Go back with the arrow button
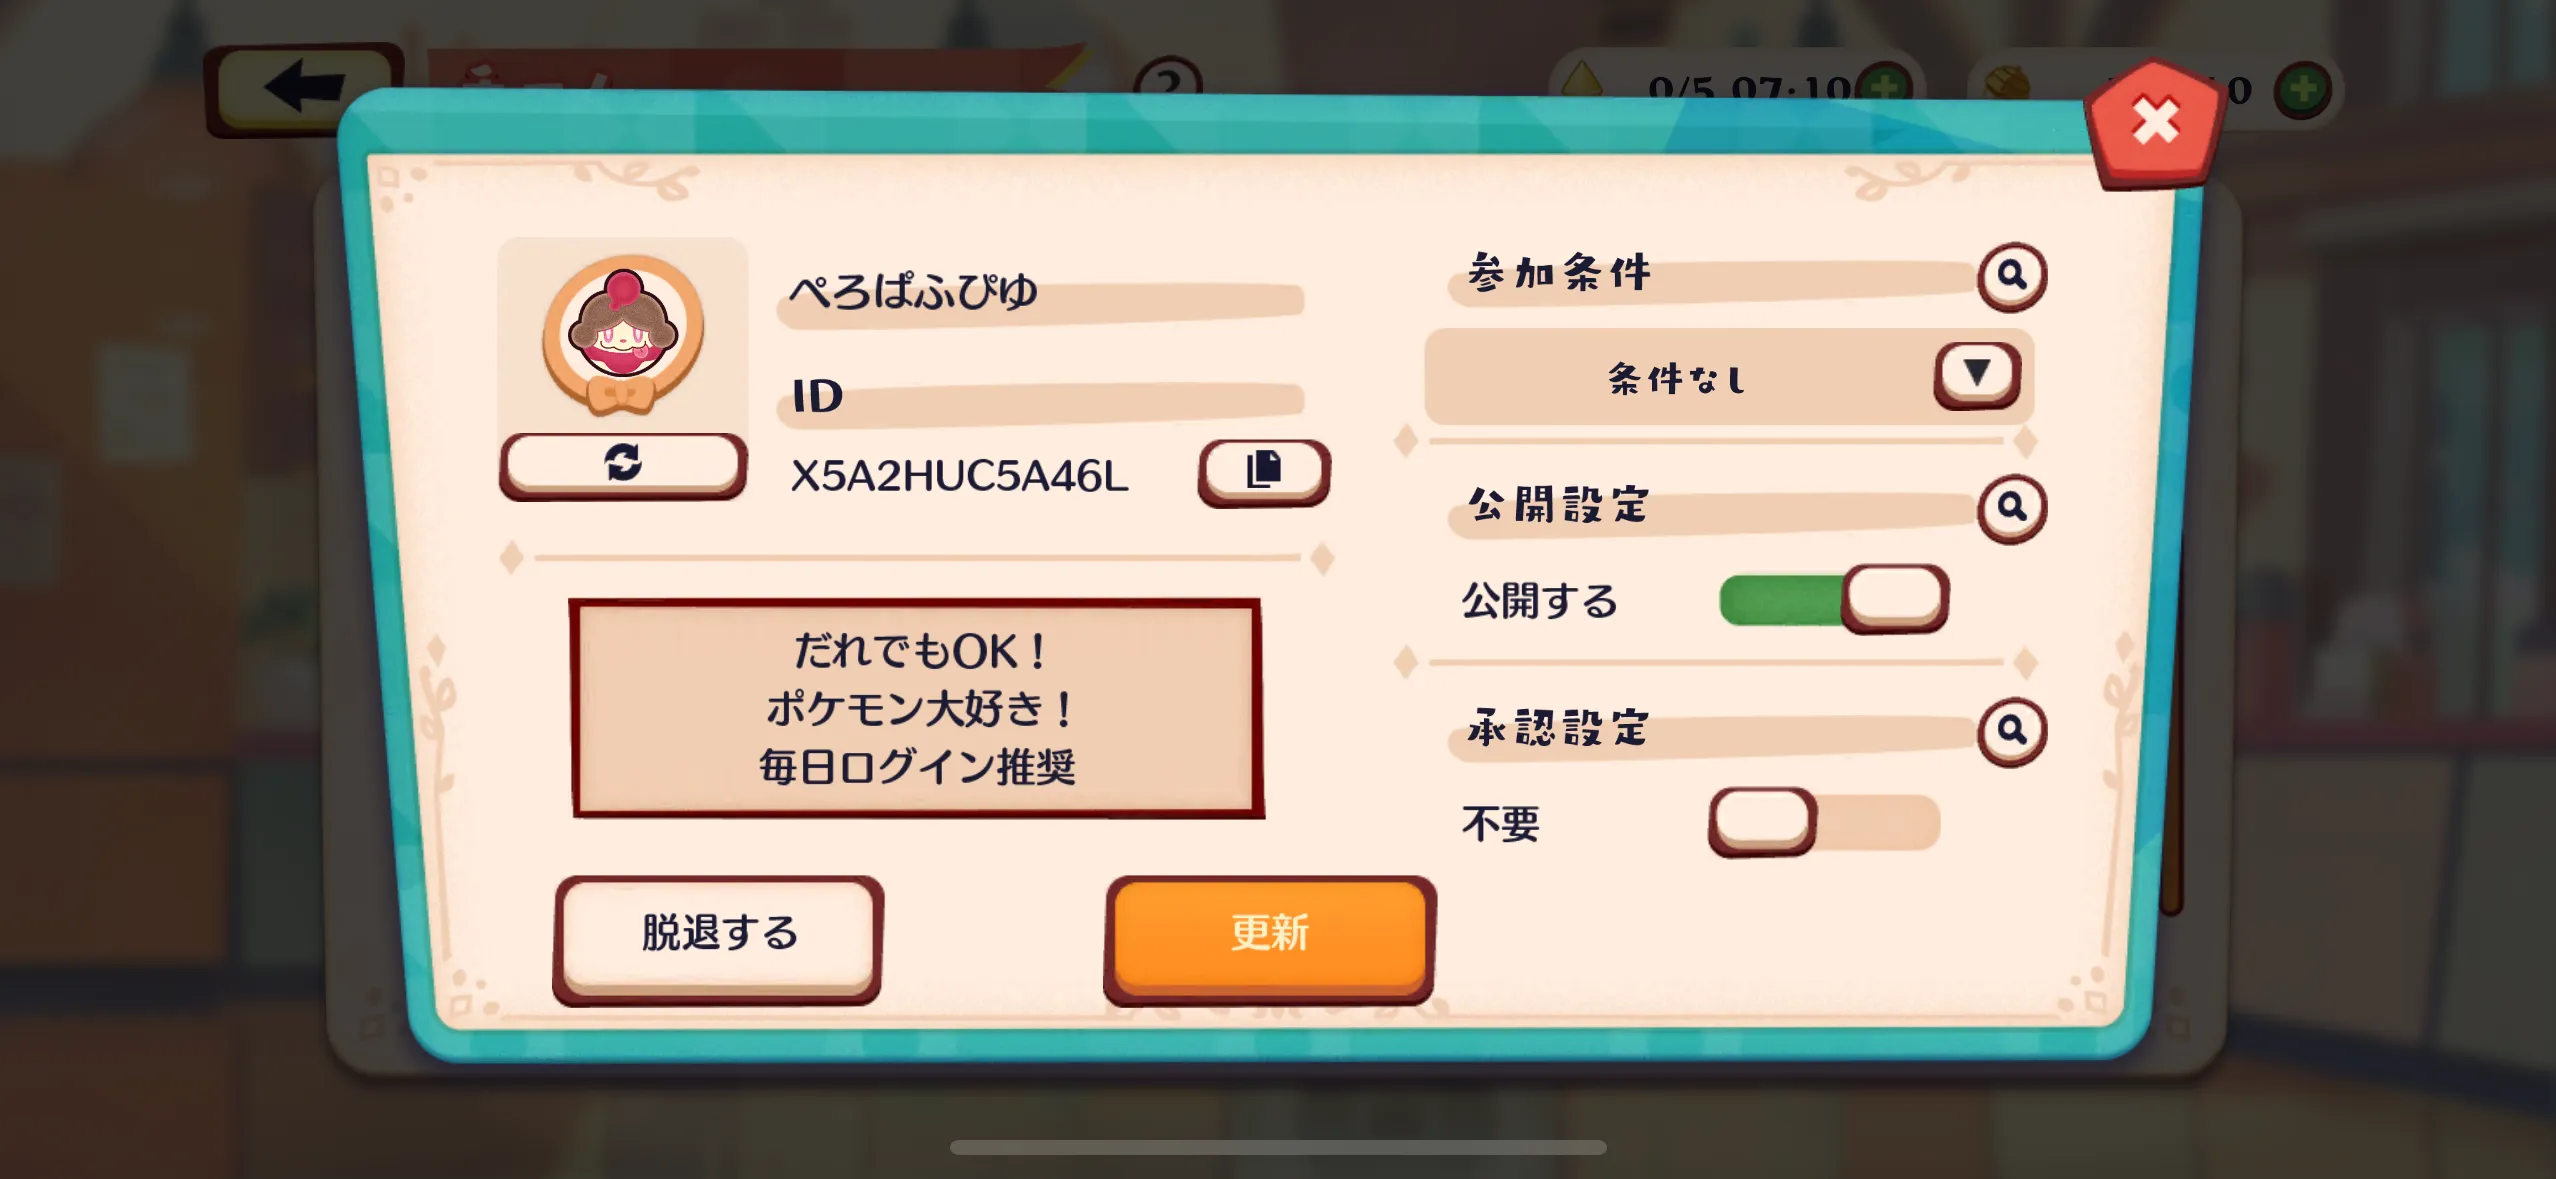Screen dimensions: 2556x1179 tap(304, 88)
